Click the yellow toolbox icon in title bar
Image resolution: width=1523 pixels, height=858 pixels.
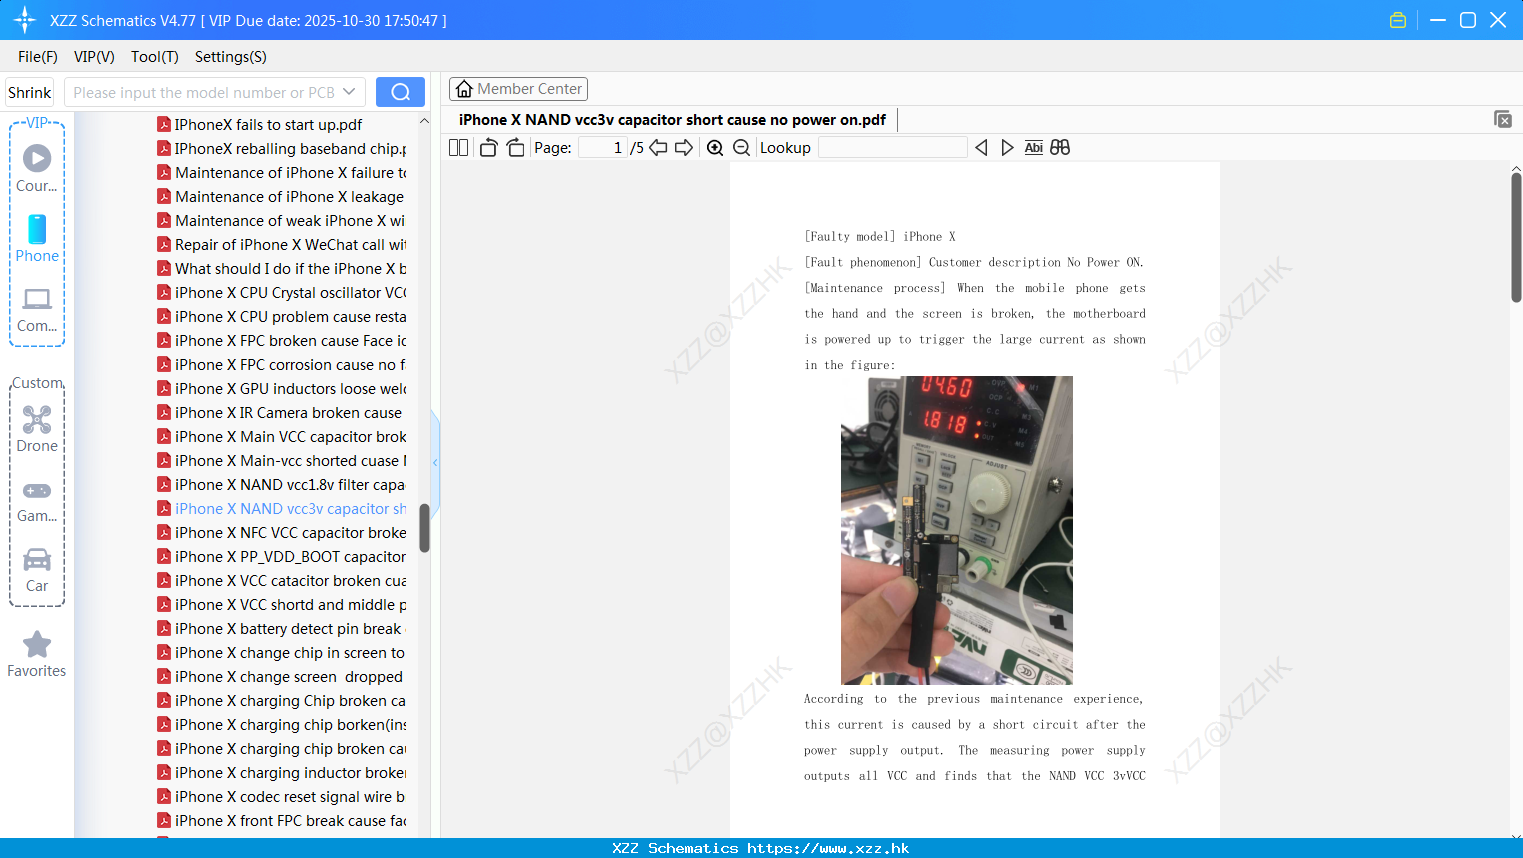(1398, 20)
